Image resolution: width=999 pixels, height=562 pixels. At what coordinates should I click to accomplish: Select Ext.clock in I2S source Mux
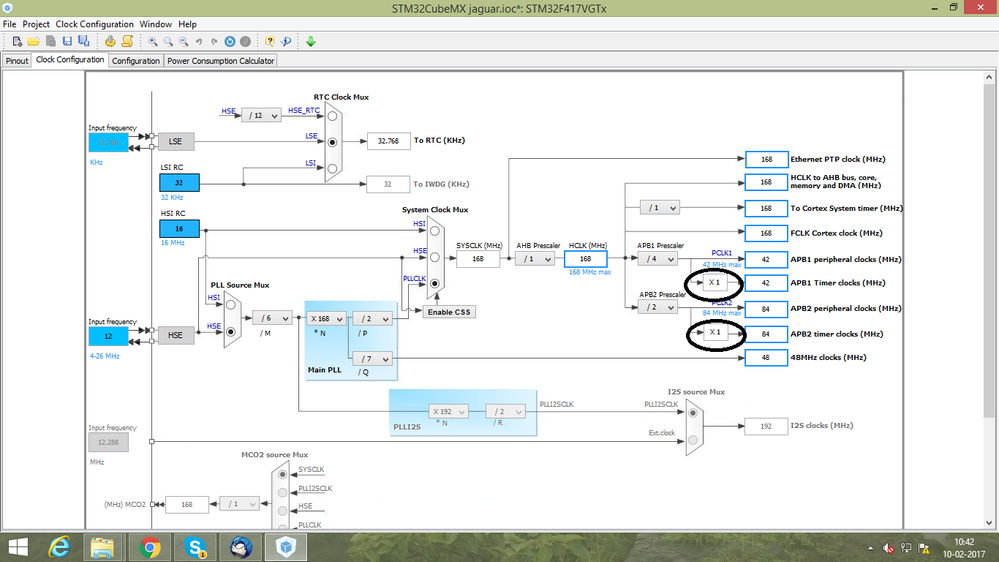pyautogui.click(x=693, y=440)
